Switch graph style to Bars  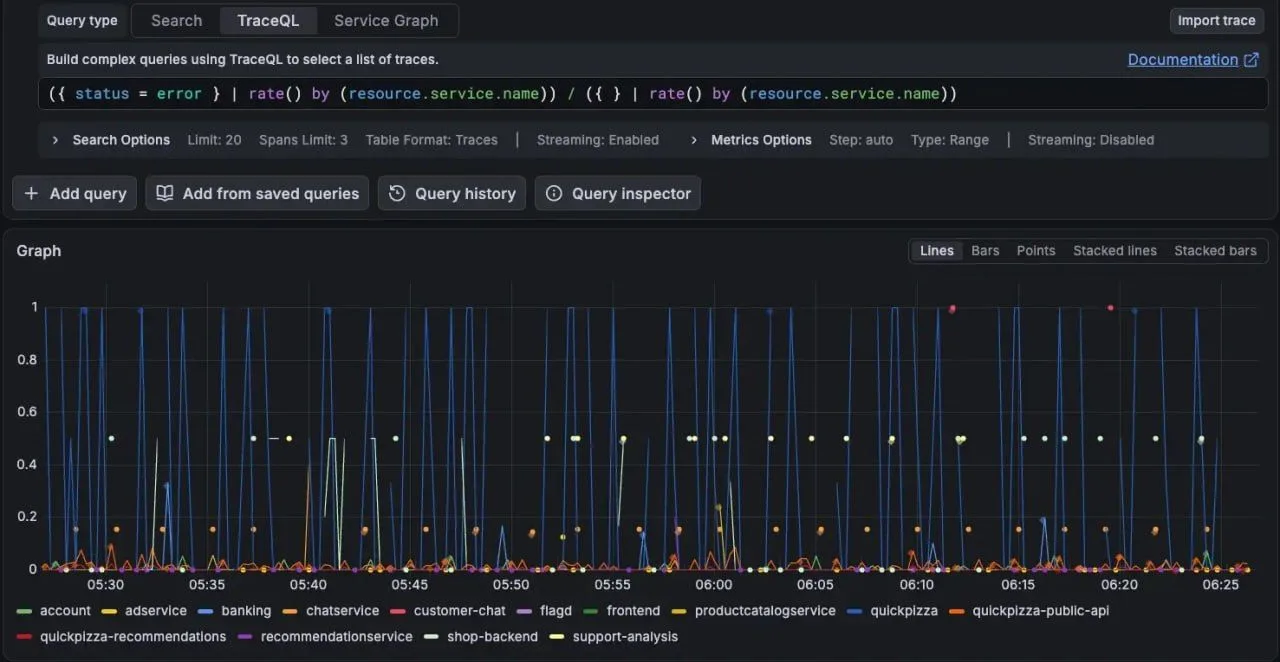point(985,251)
